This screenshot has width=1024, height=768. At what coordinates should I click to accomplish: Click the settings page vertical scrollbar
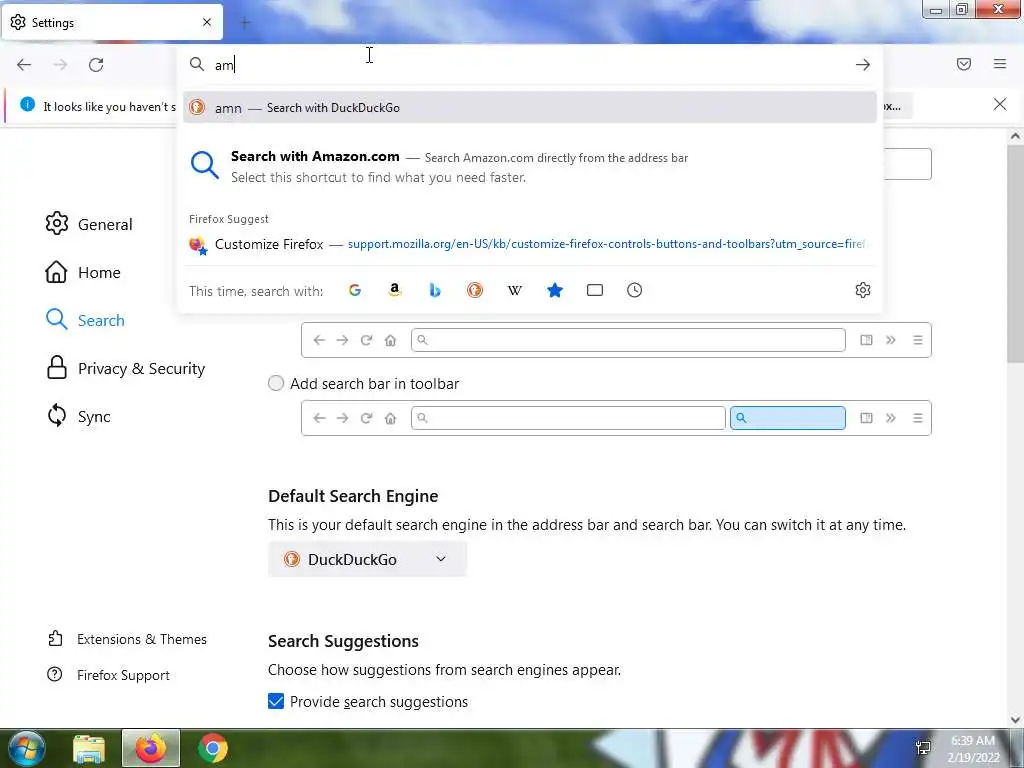coord(1015,253)
